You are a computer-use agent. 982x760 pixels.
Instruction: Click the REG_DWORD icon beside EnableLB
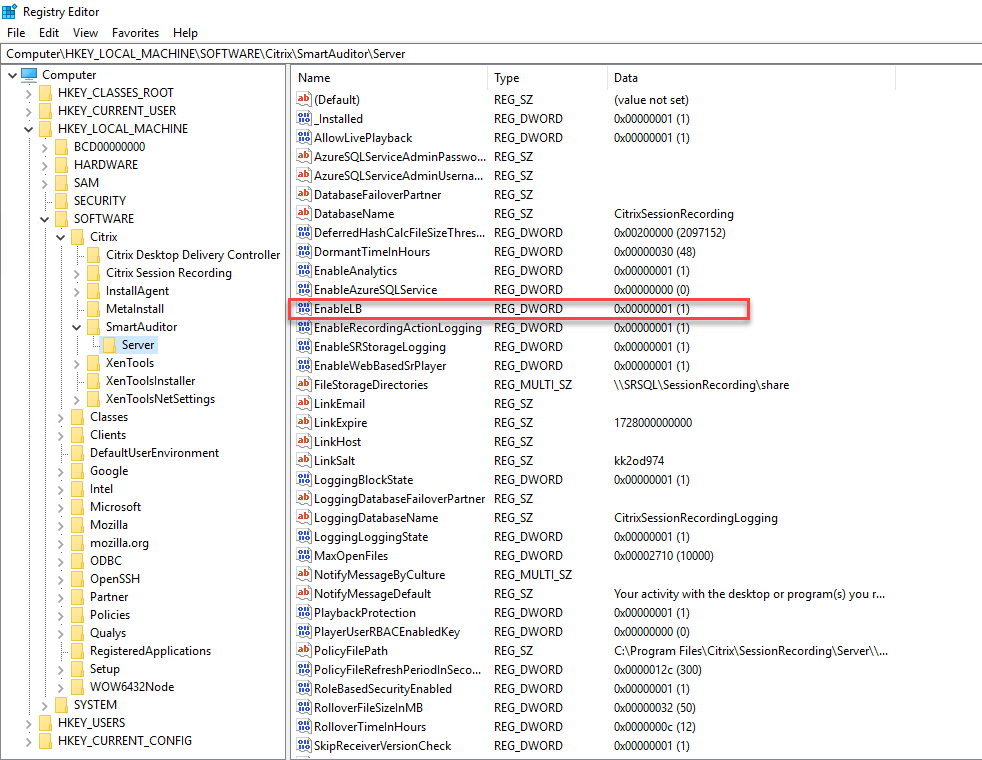[302, 308]
